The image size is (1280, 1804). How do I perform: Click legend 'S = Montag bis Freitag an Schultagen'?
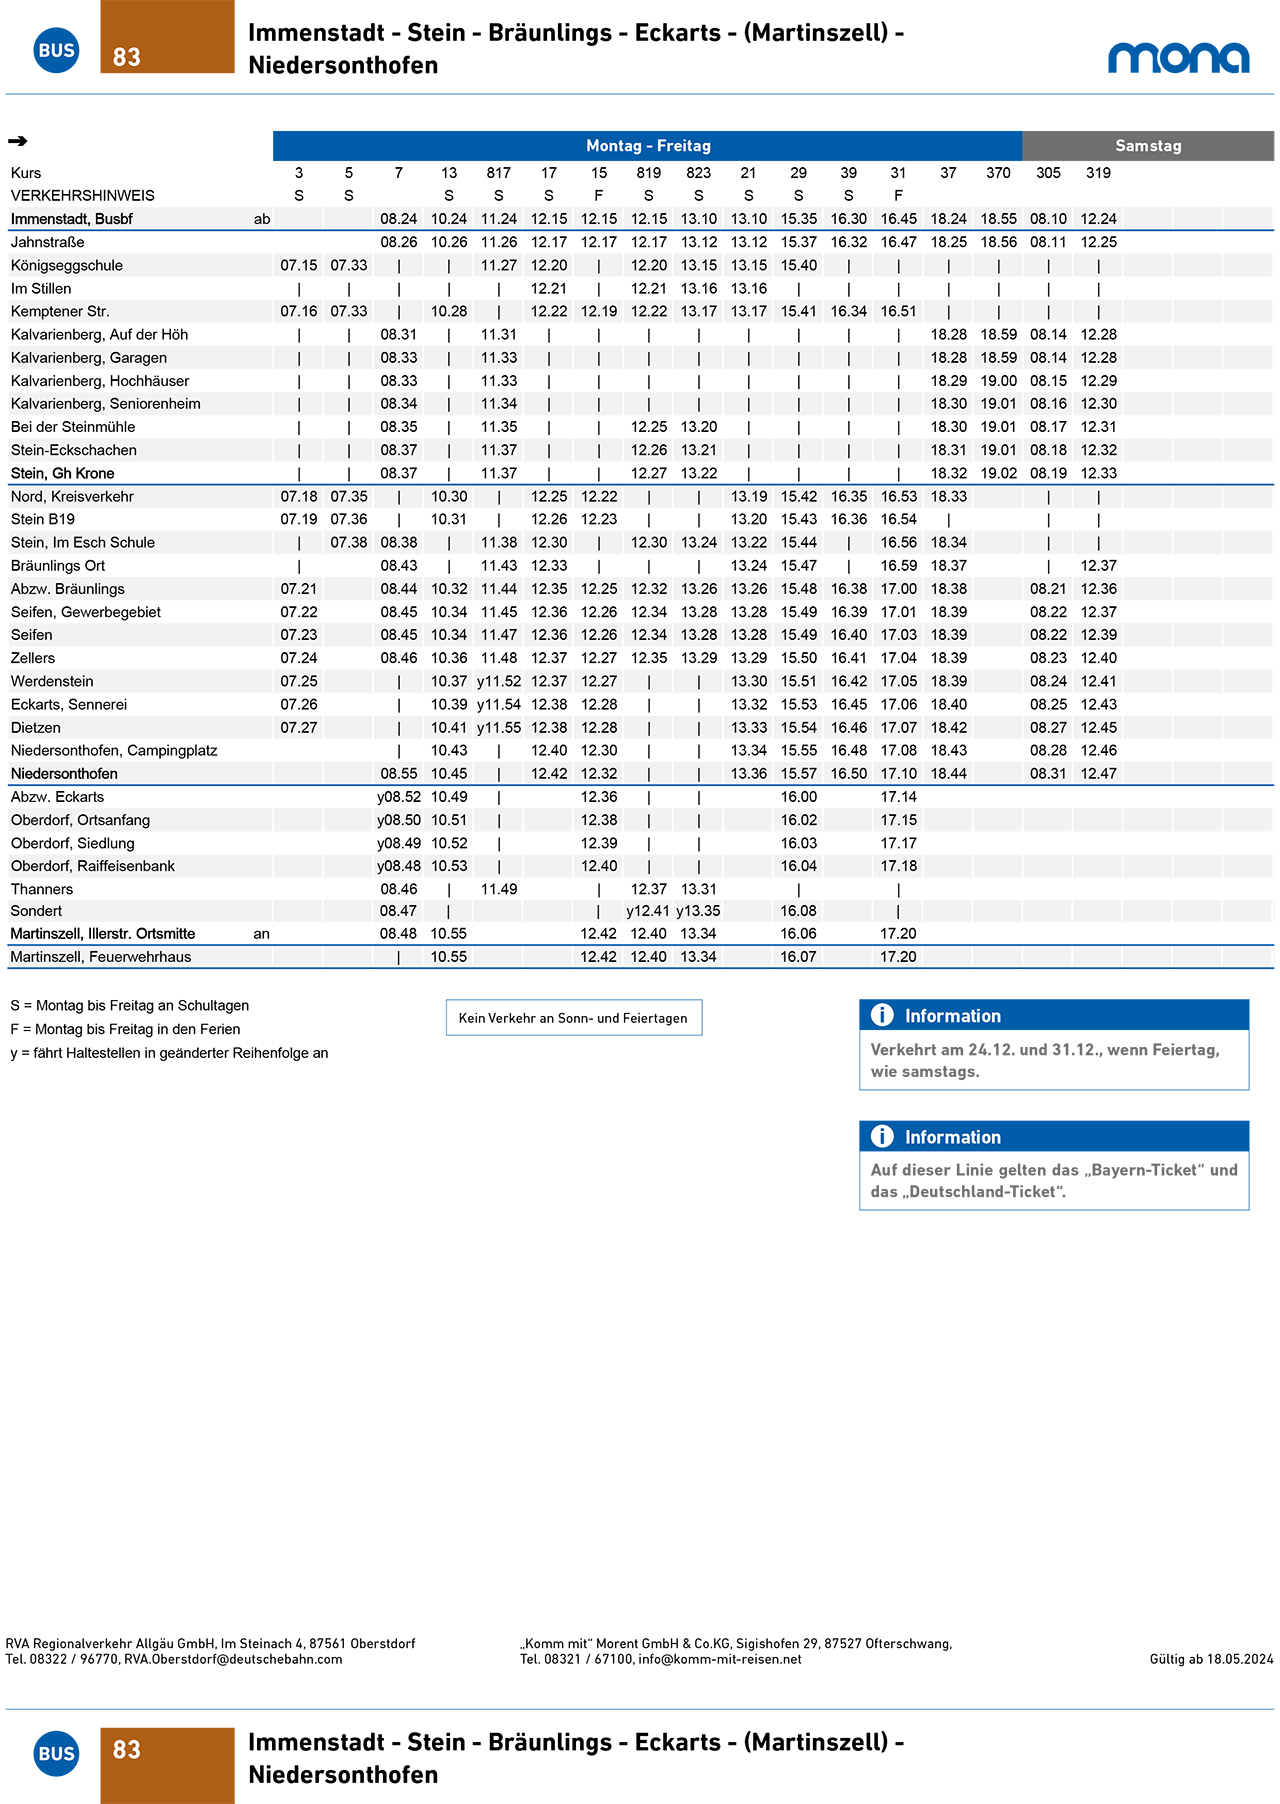click(x=130, y=1006)
